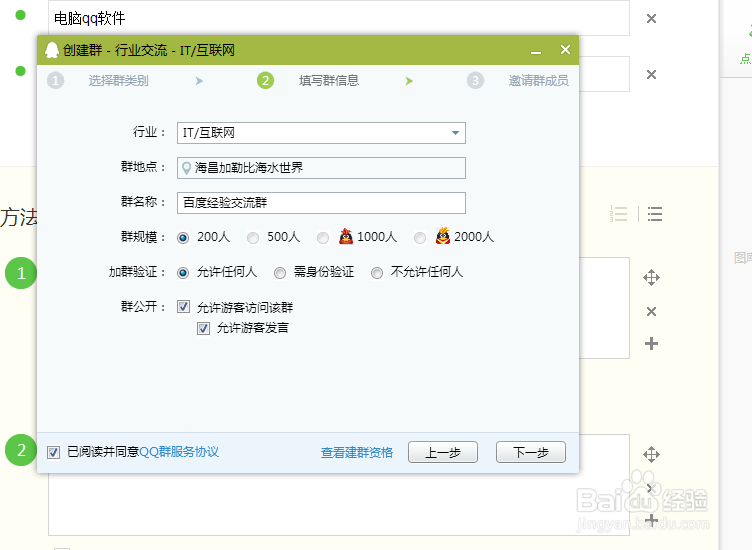Screen dimensions: 752x550
Task: Choose 不允许任何人 verification option
Action: coord(377,273)
